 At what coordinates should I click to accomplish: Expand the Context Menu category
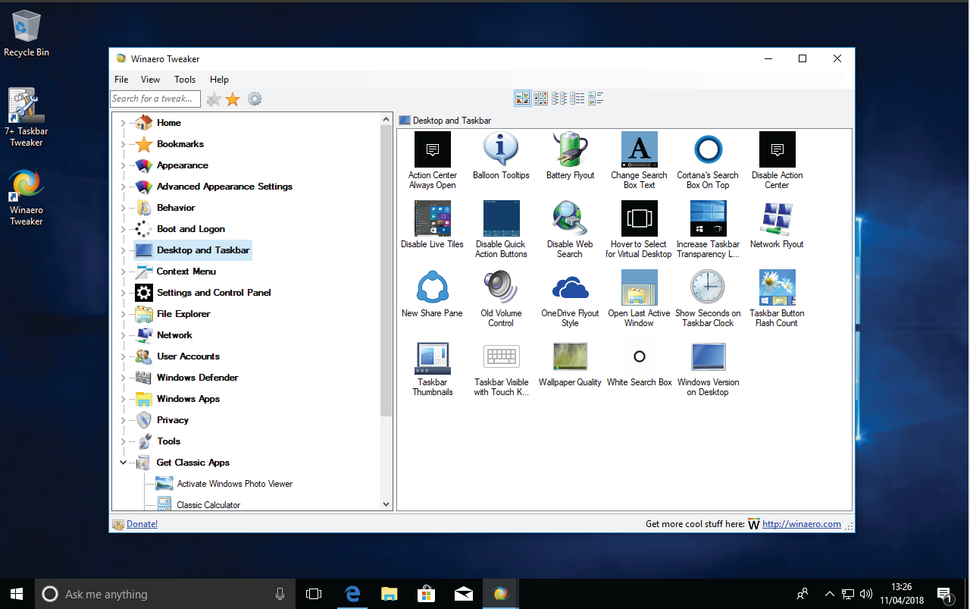[x=124, y=271]
